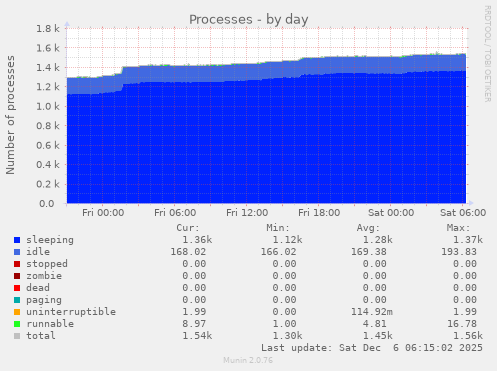Click the sleeping maximum value 1.37k
This screenshot has width=497, height=371.
tap(468, 240)
